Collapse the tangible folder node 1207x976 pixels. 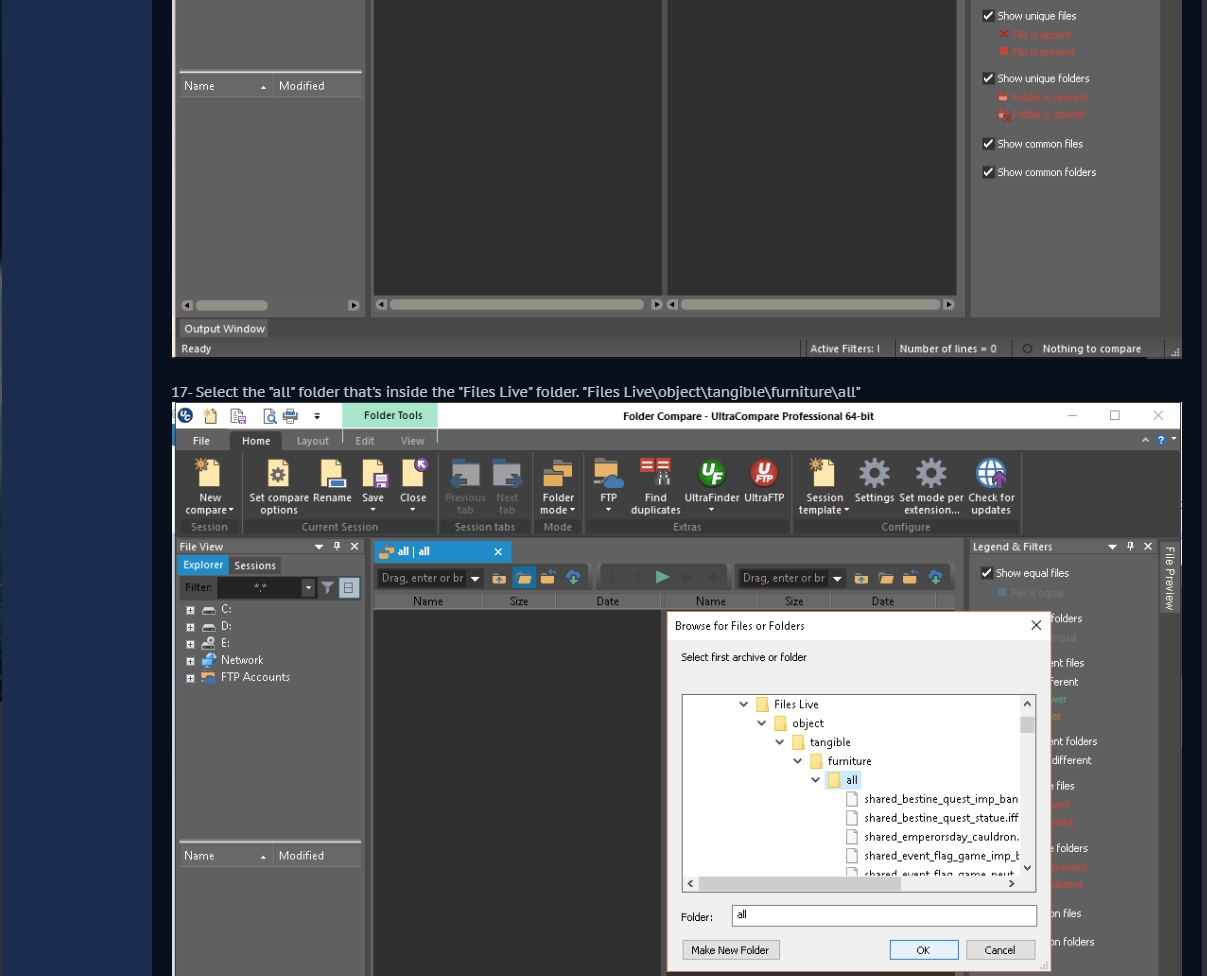click(x=779, y=742)
